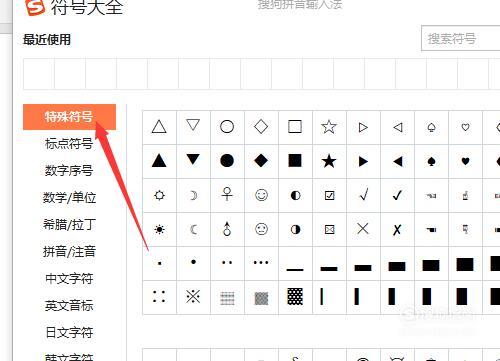Choose the right-half black circle symbol

(x=295, y=230)
